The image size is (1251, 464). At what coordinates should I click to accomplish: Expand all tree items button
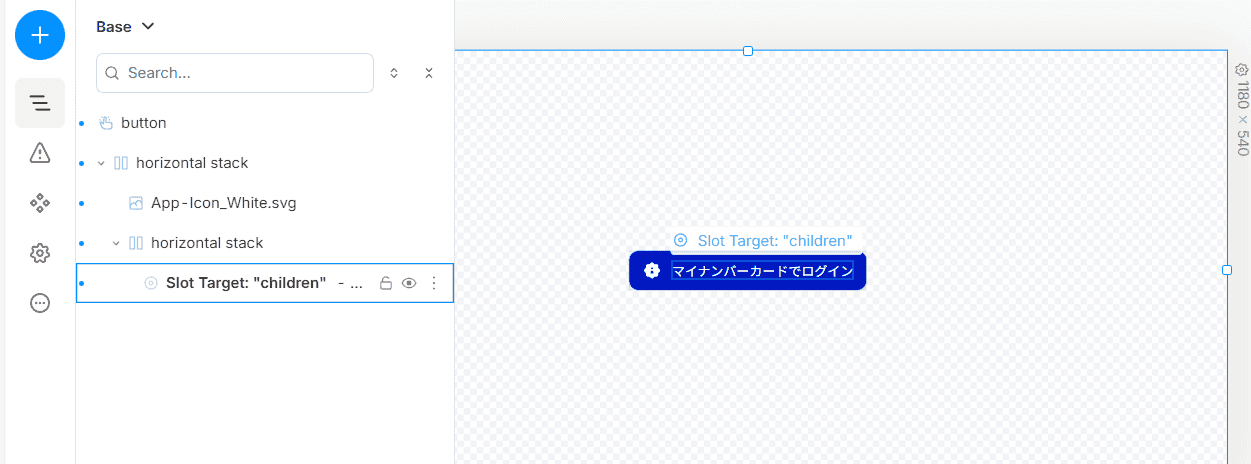[394, 73]
